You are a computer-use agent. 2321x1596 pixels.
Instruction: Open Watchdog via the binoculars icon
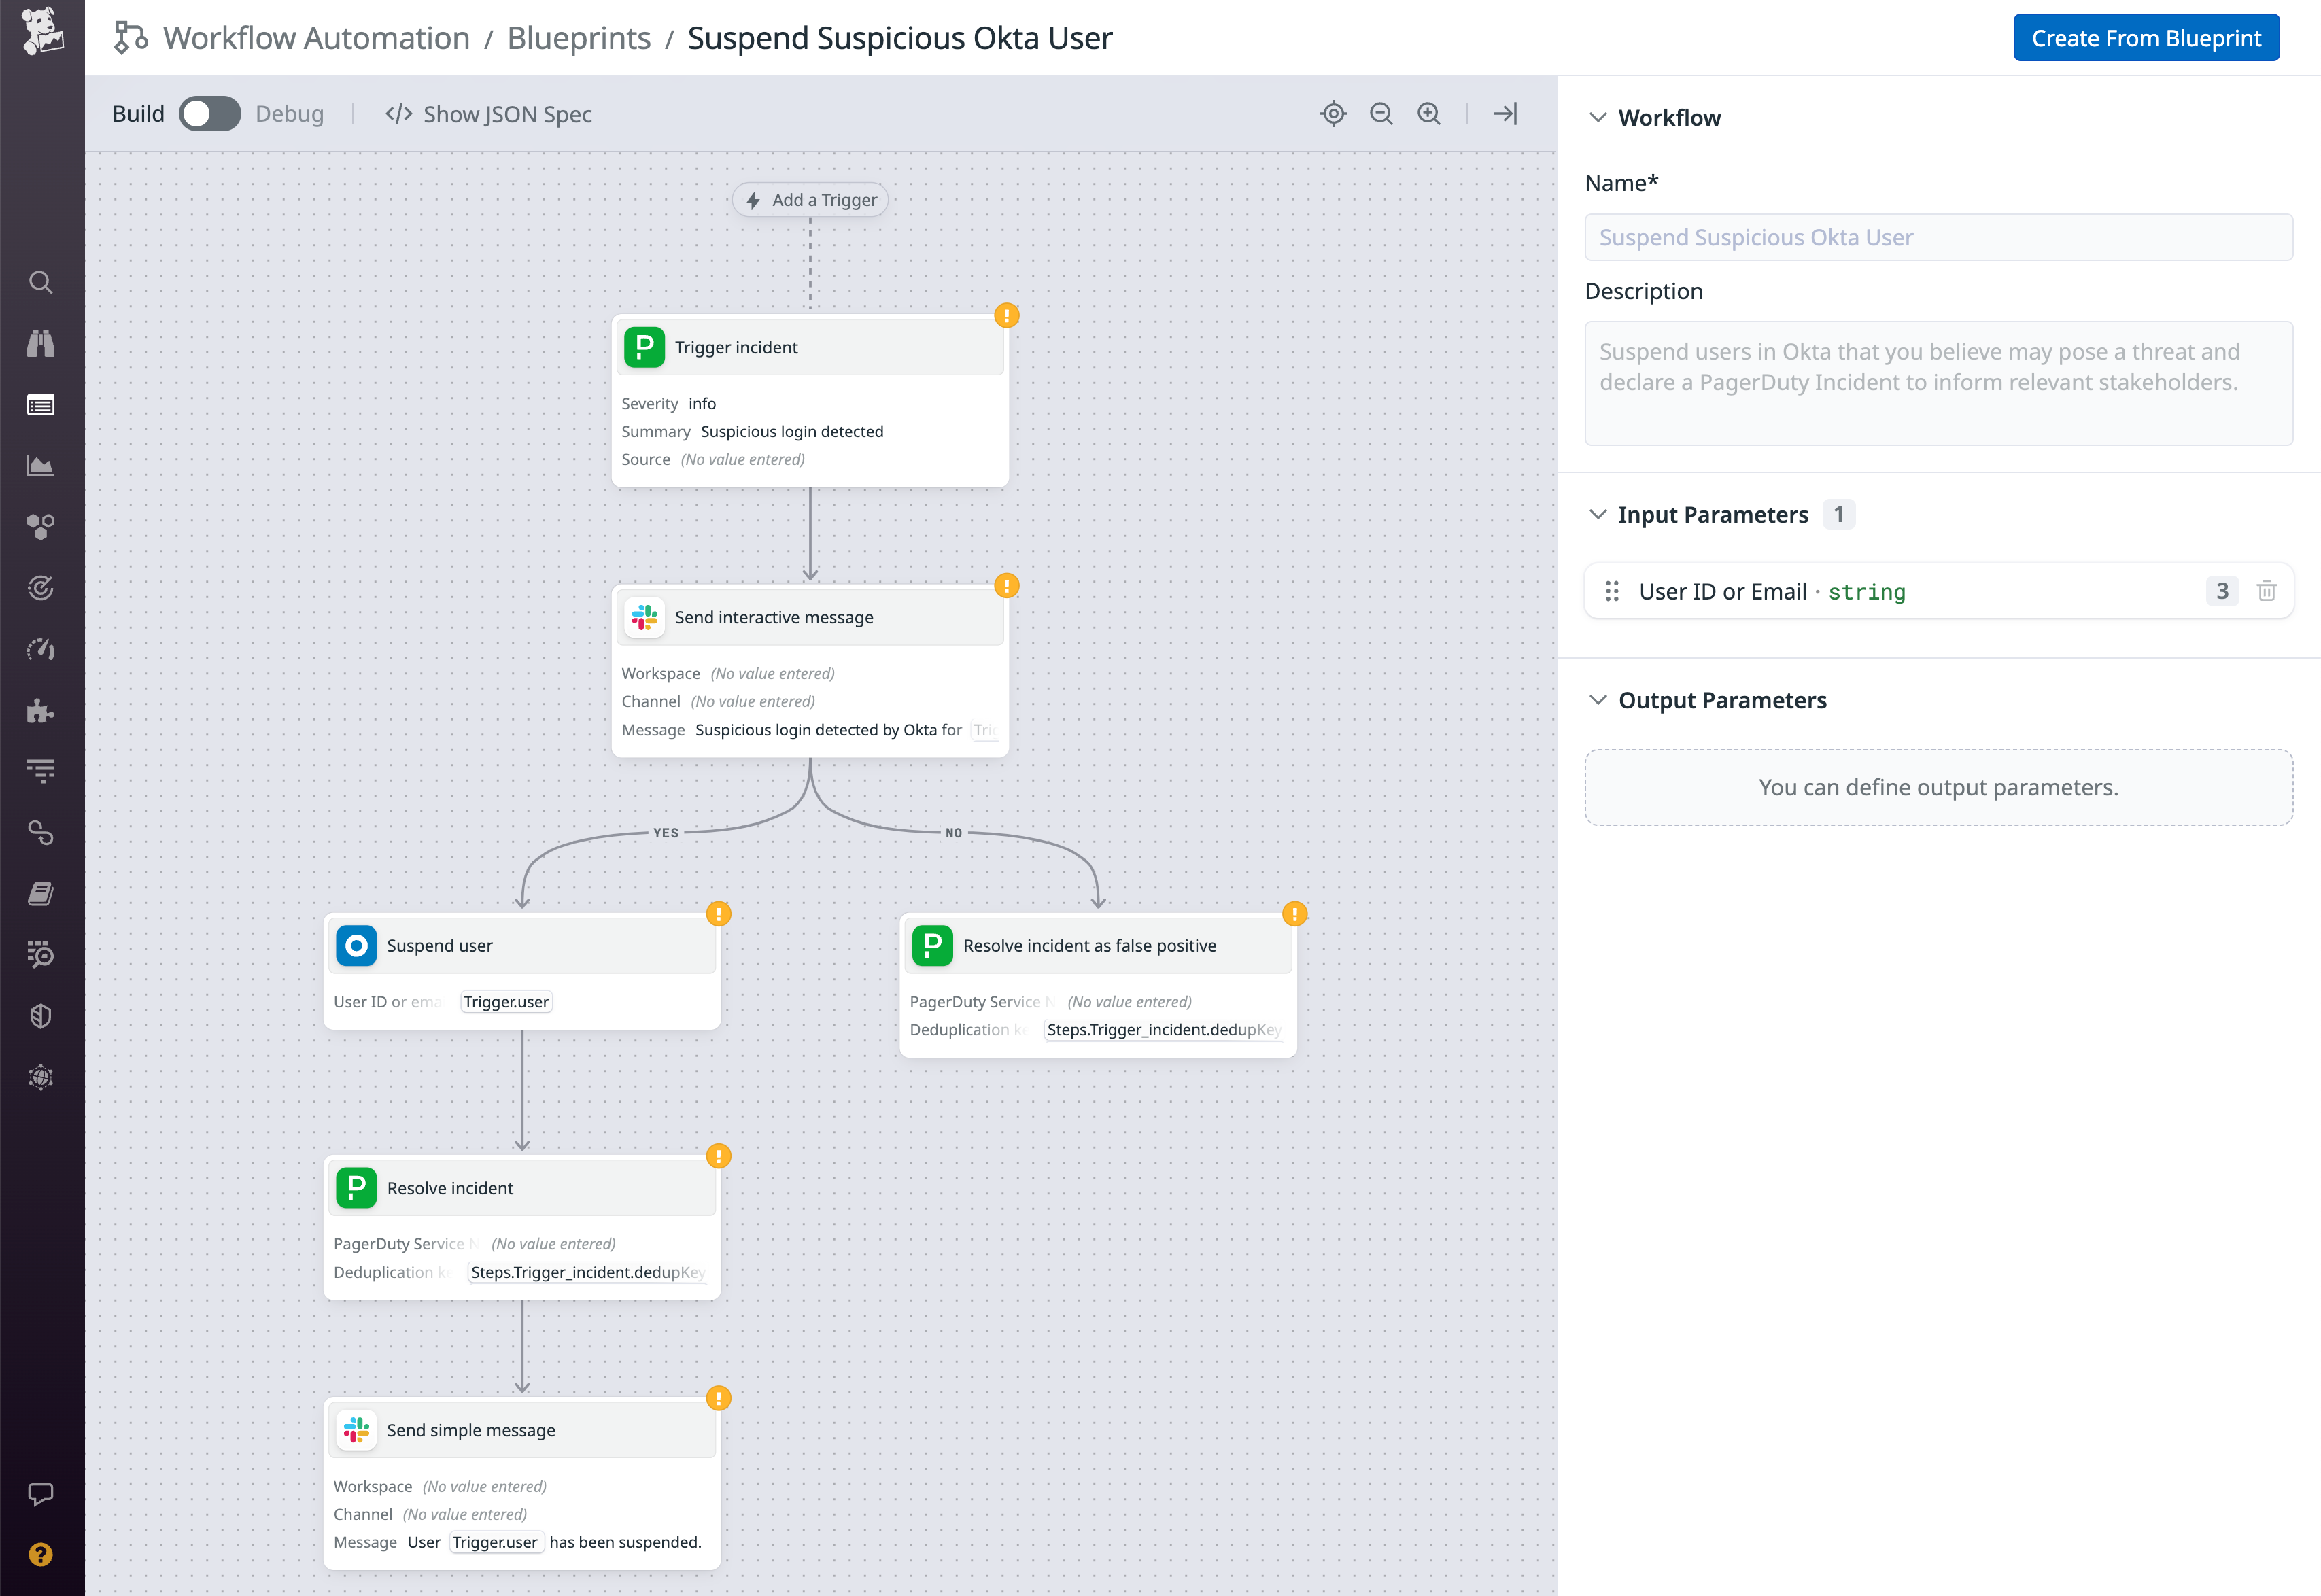41,343
